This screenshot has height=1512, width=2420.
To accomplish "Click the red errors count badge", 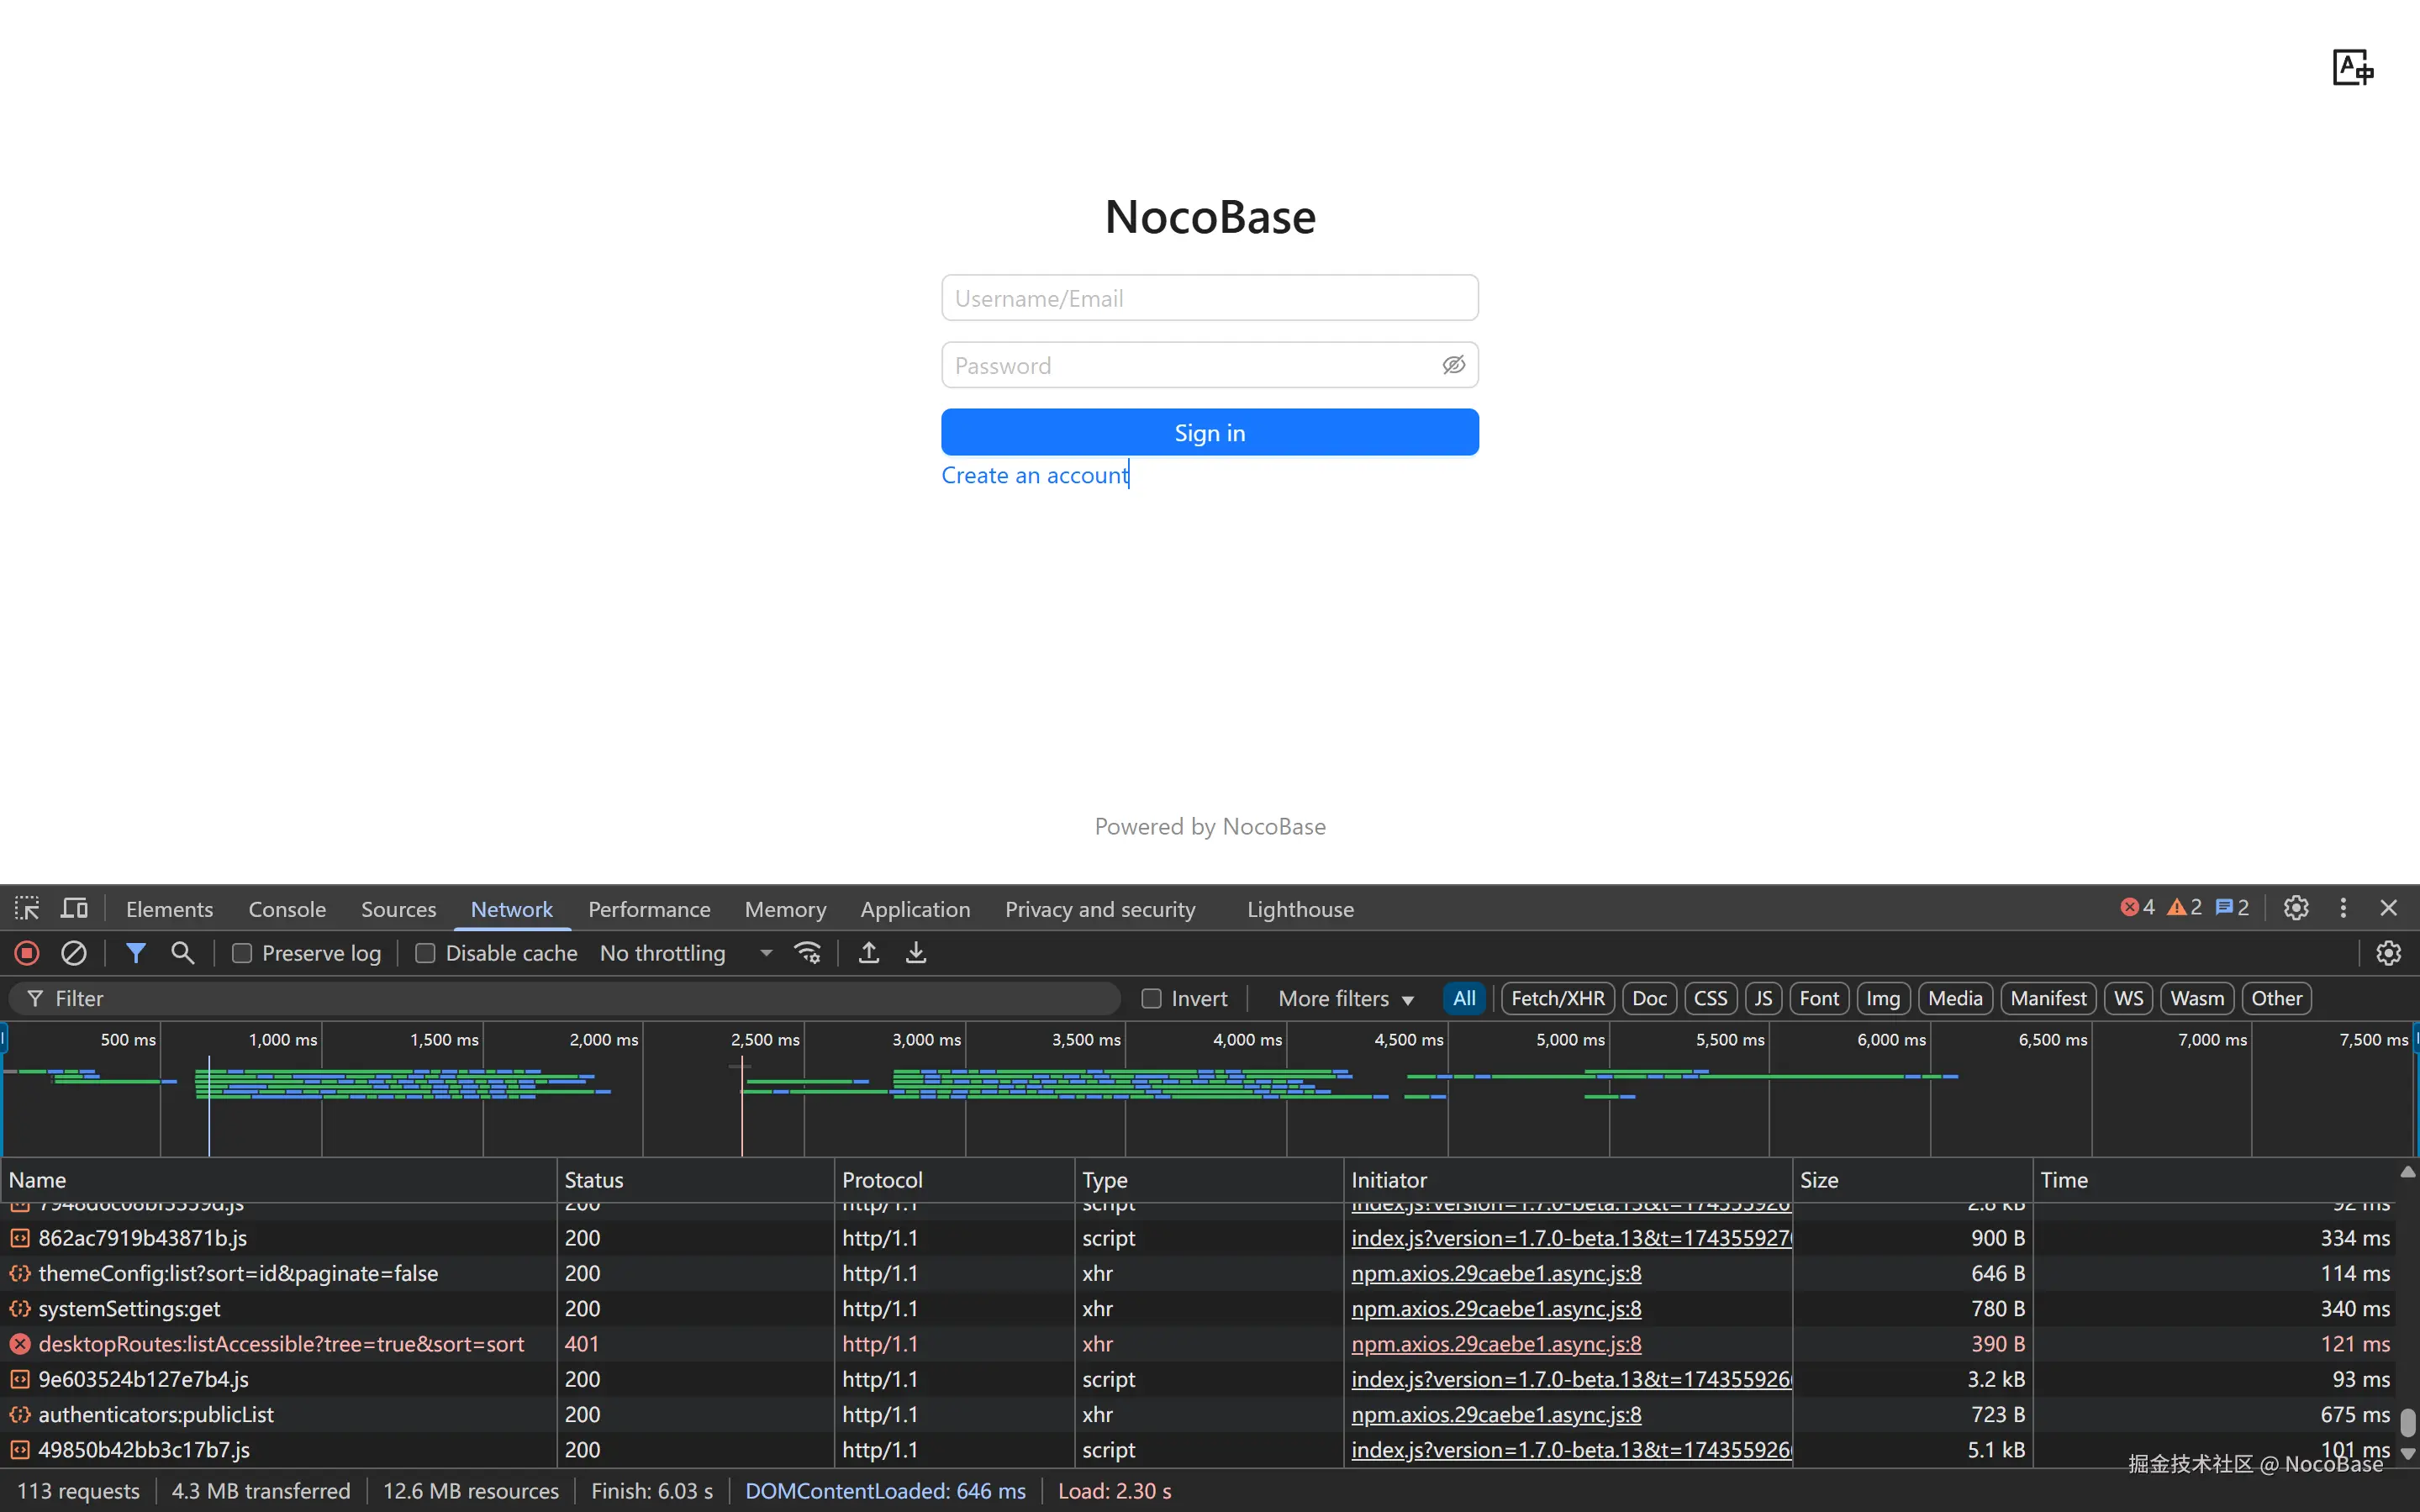I will click(2137, 908).
